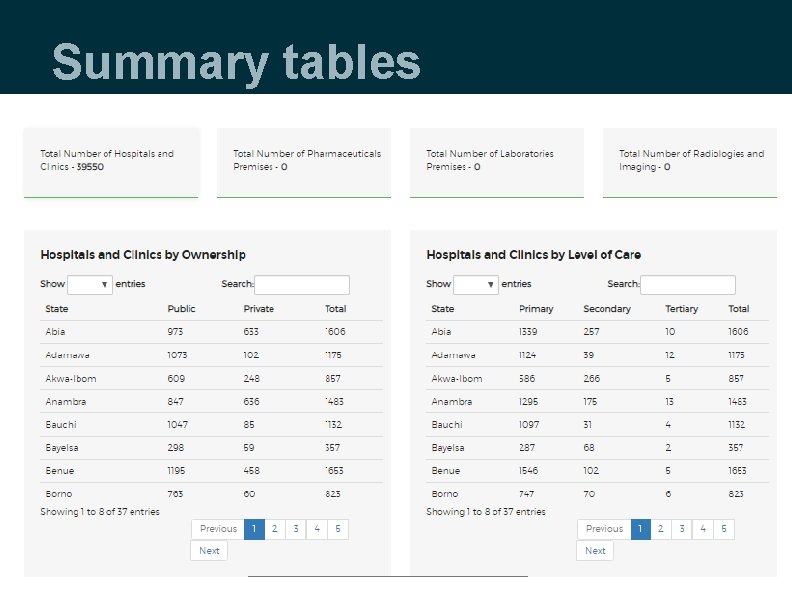Click Previous button under Ownership table

tap(218, 529)
